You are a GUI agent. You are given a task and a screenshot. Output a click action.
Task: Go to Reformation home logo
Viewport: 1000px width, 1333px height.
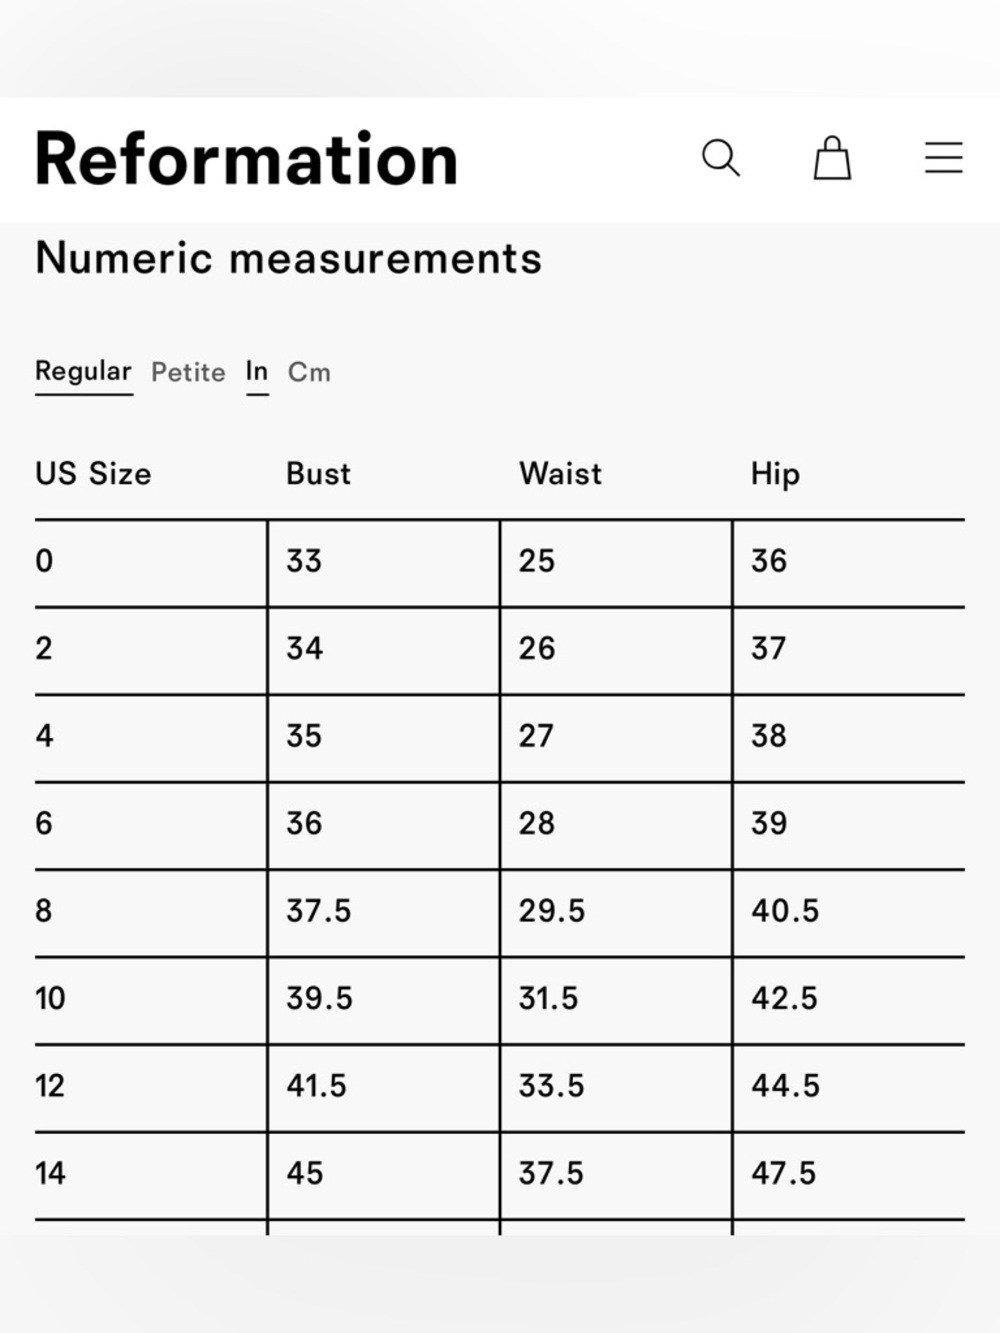coord(246,159)
